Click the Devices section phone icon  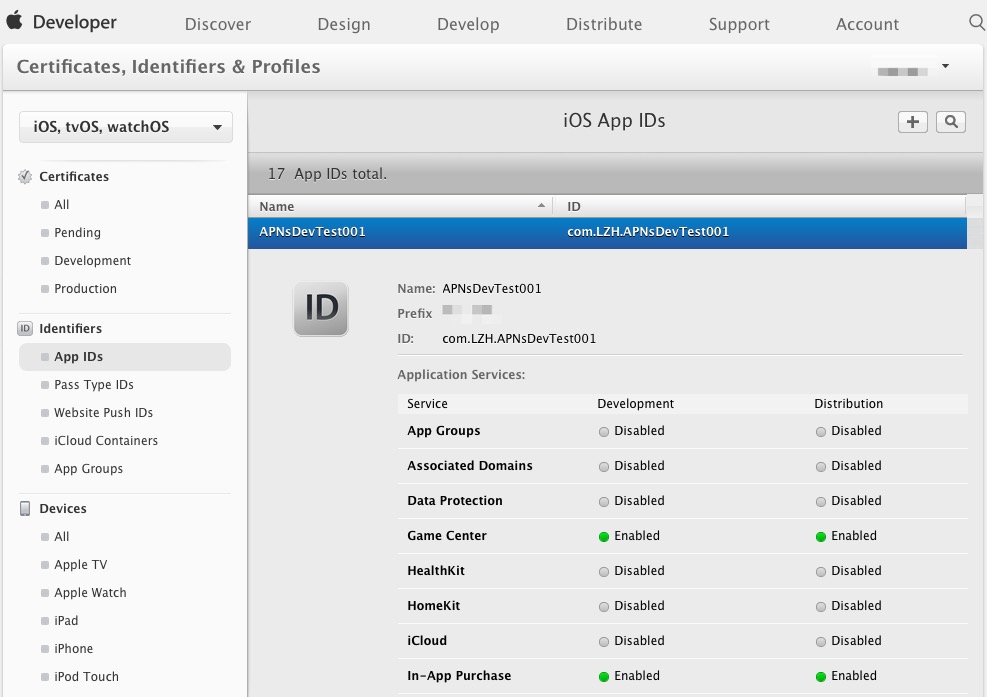(25, 509)
